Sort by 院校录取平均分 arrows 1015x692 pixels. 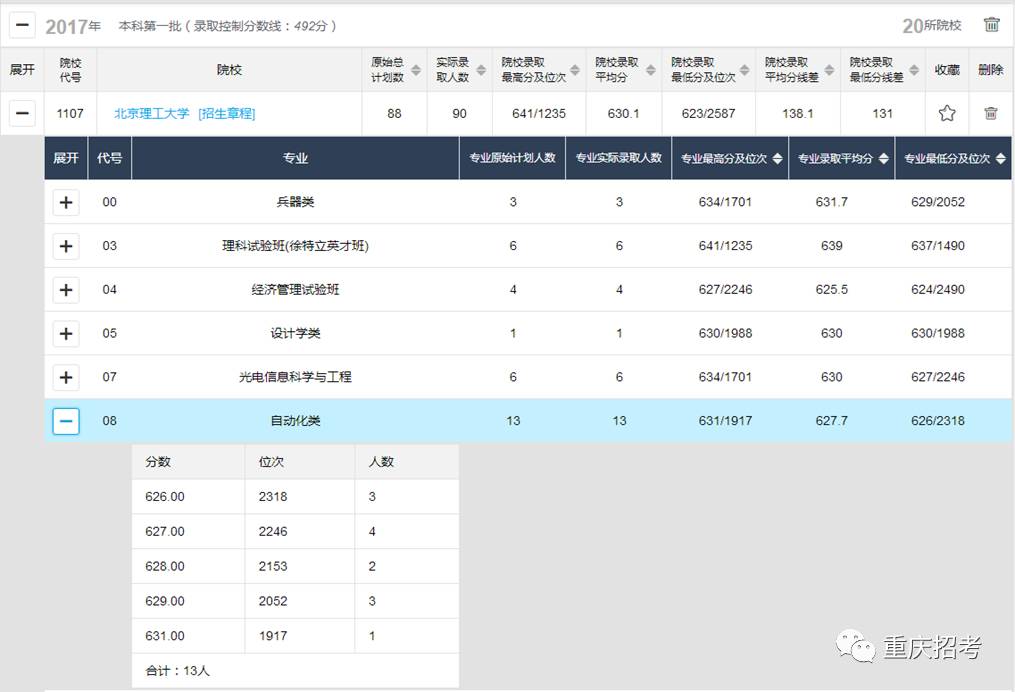[651, 70]
